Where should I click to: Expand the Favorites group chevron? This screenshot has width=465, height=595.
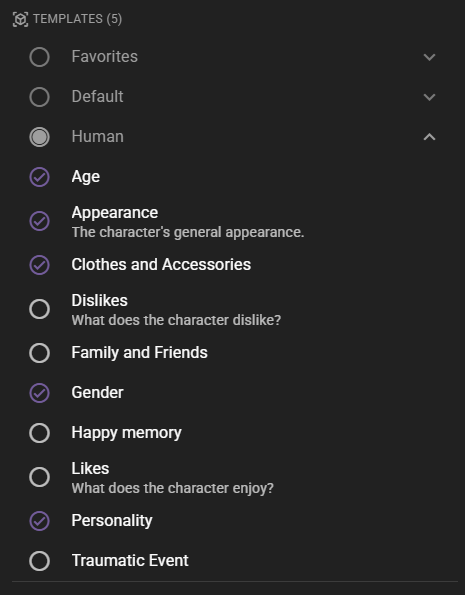pos(429,57)
